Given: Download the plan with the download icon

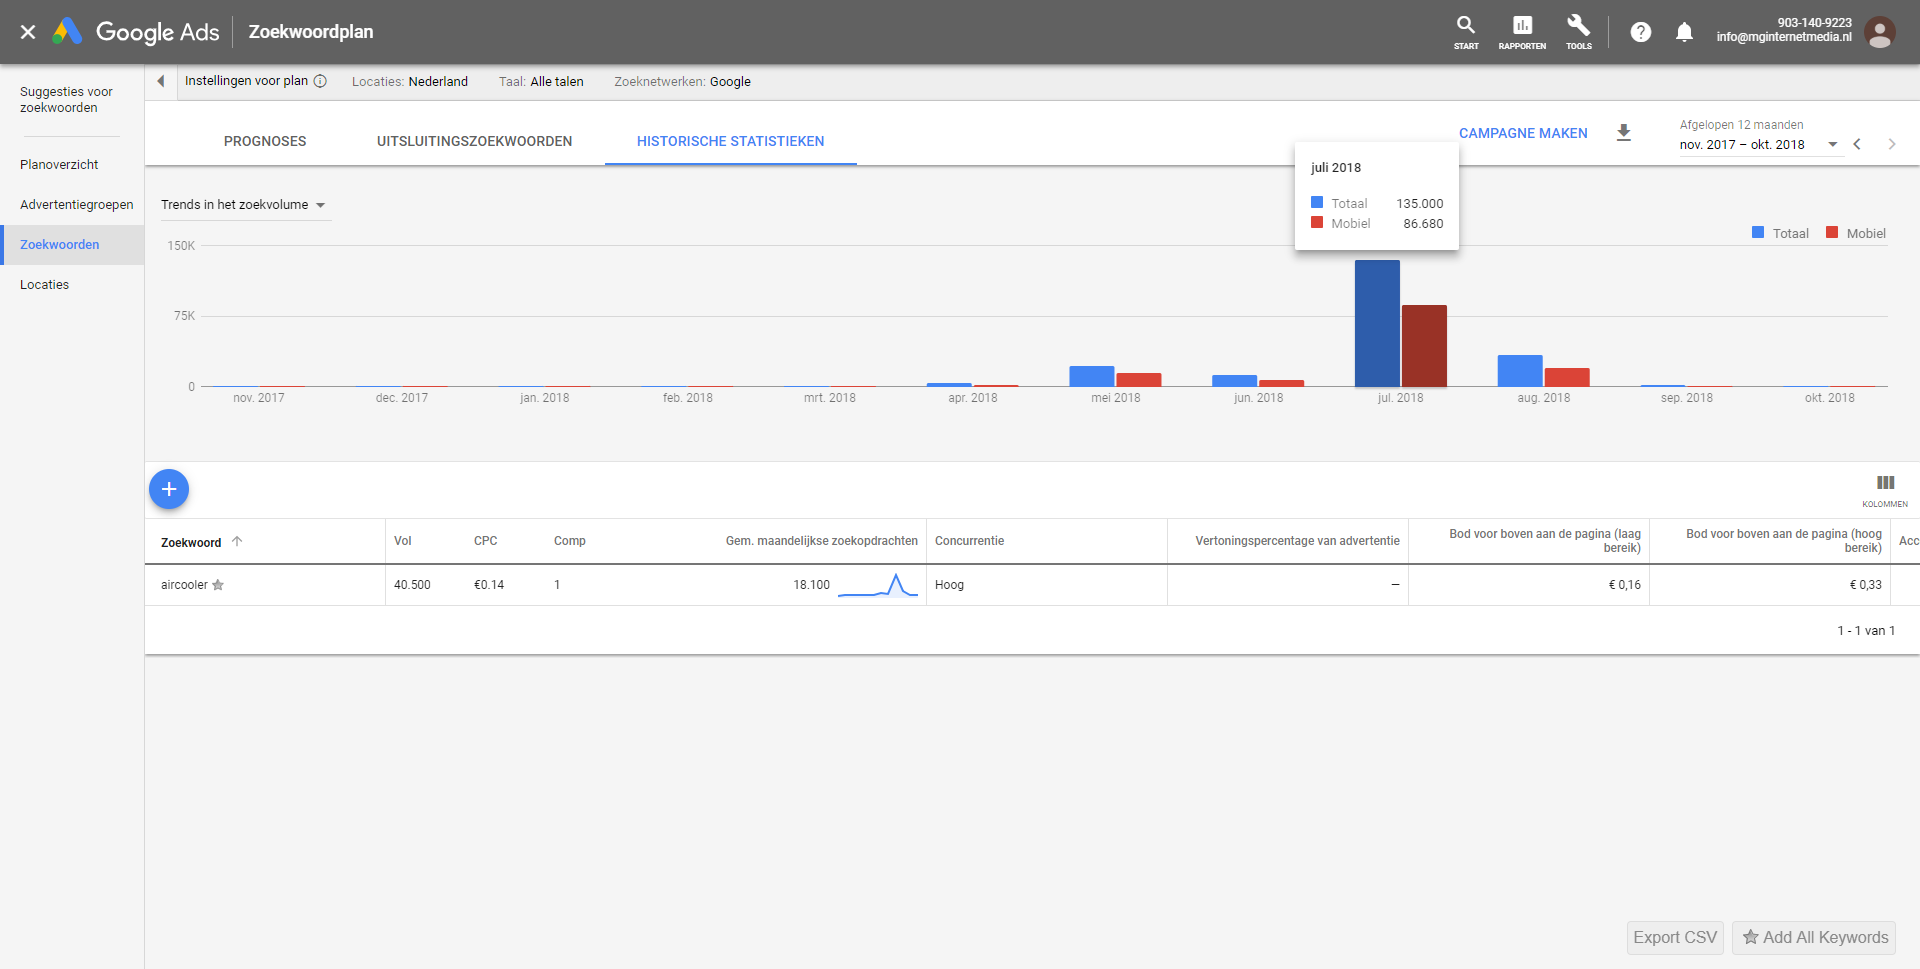Looking at the screenshot, I should (1624, 133).
